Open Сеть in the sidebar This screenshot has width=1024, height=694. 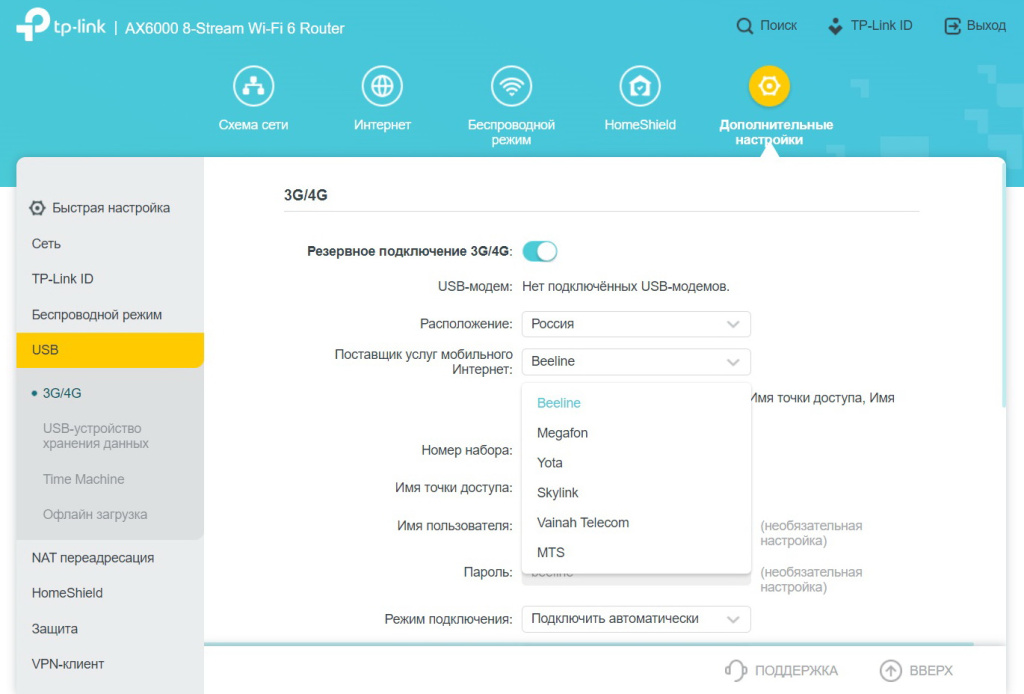110,244
